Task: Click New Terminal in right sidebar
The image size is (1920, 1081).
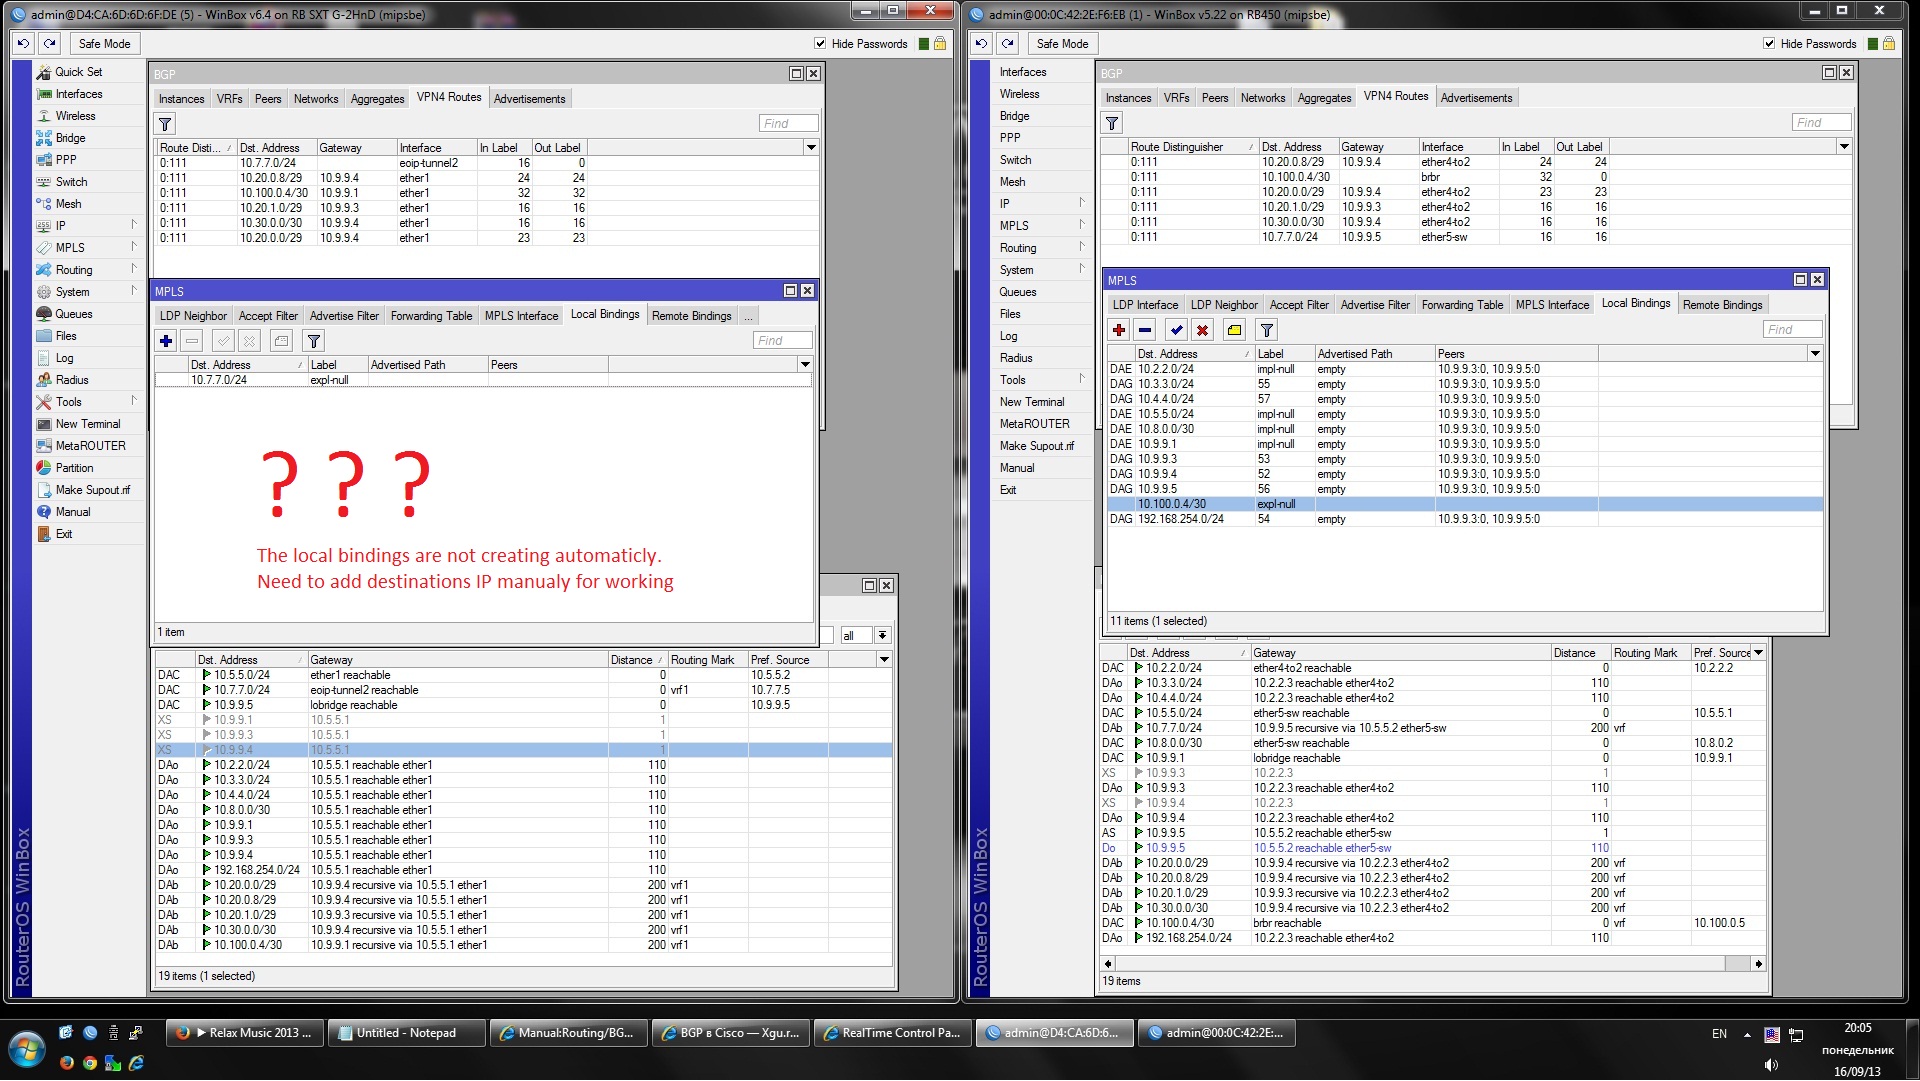Action: (1031, 402)
